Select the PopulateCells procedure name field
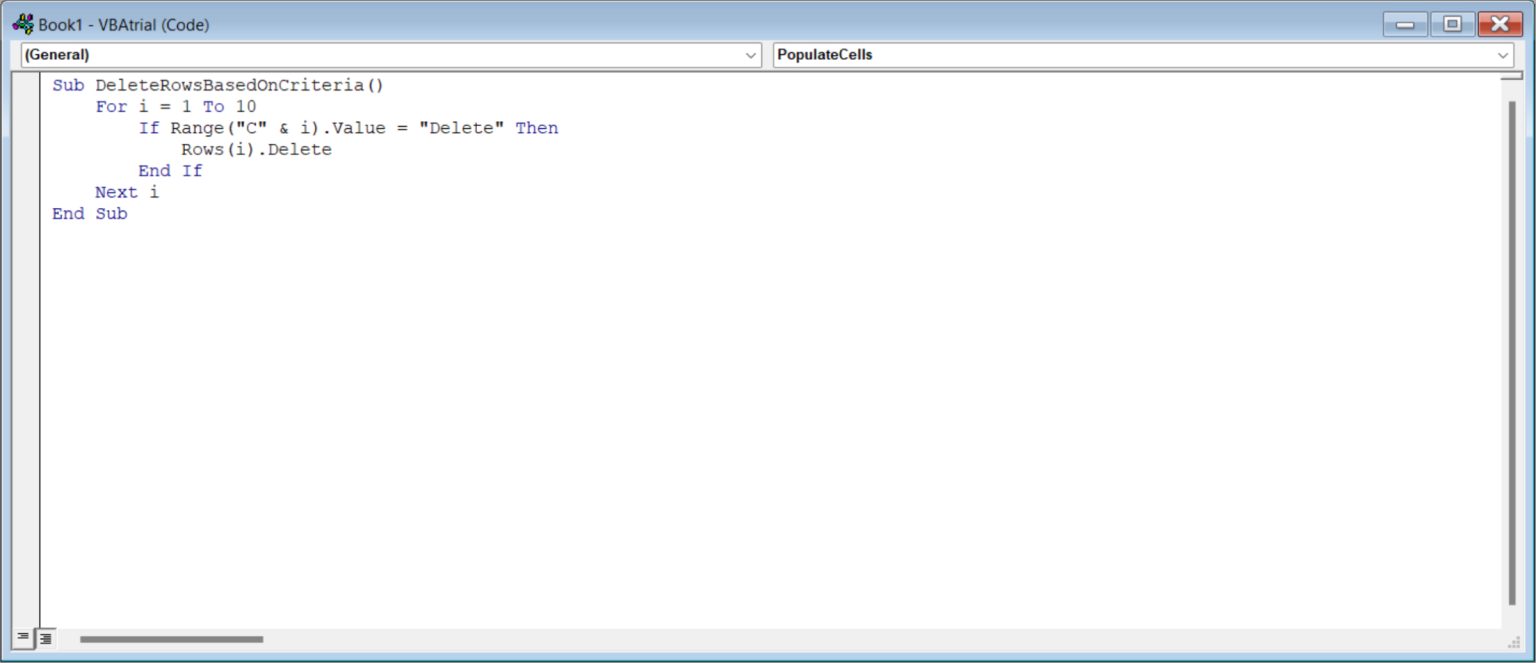The height and width of the screenshot is (663, 1536). [825, 55]
